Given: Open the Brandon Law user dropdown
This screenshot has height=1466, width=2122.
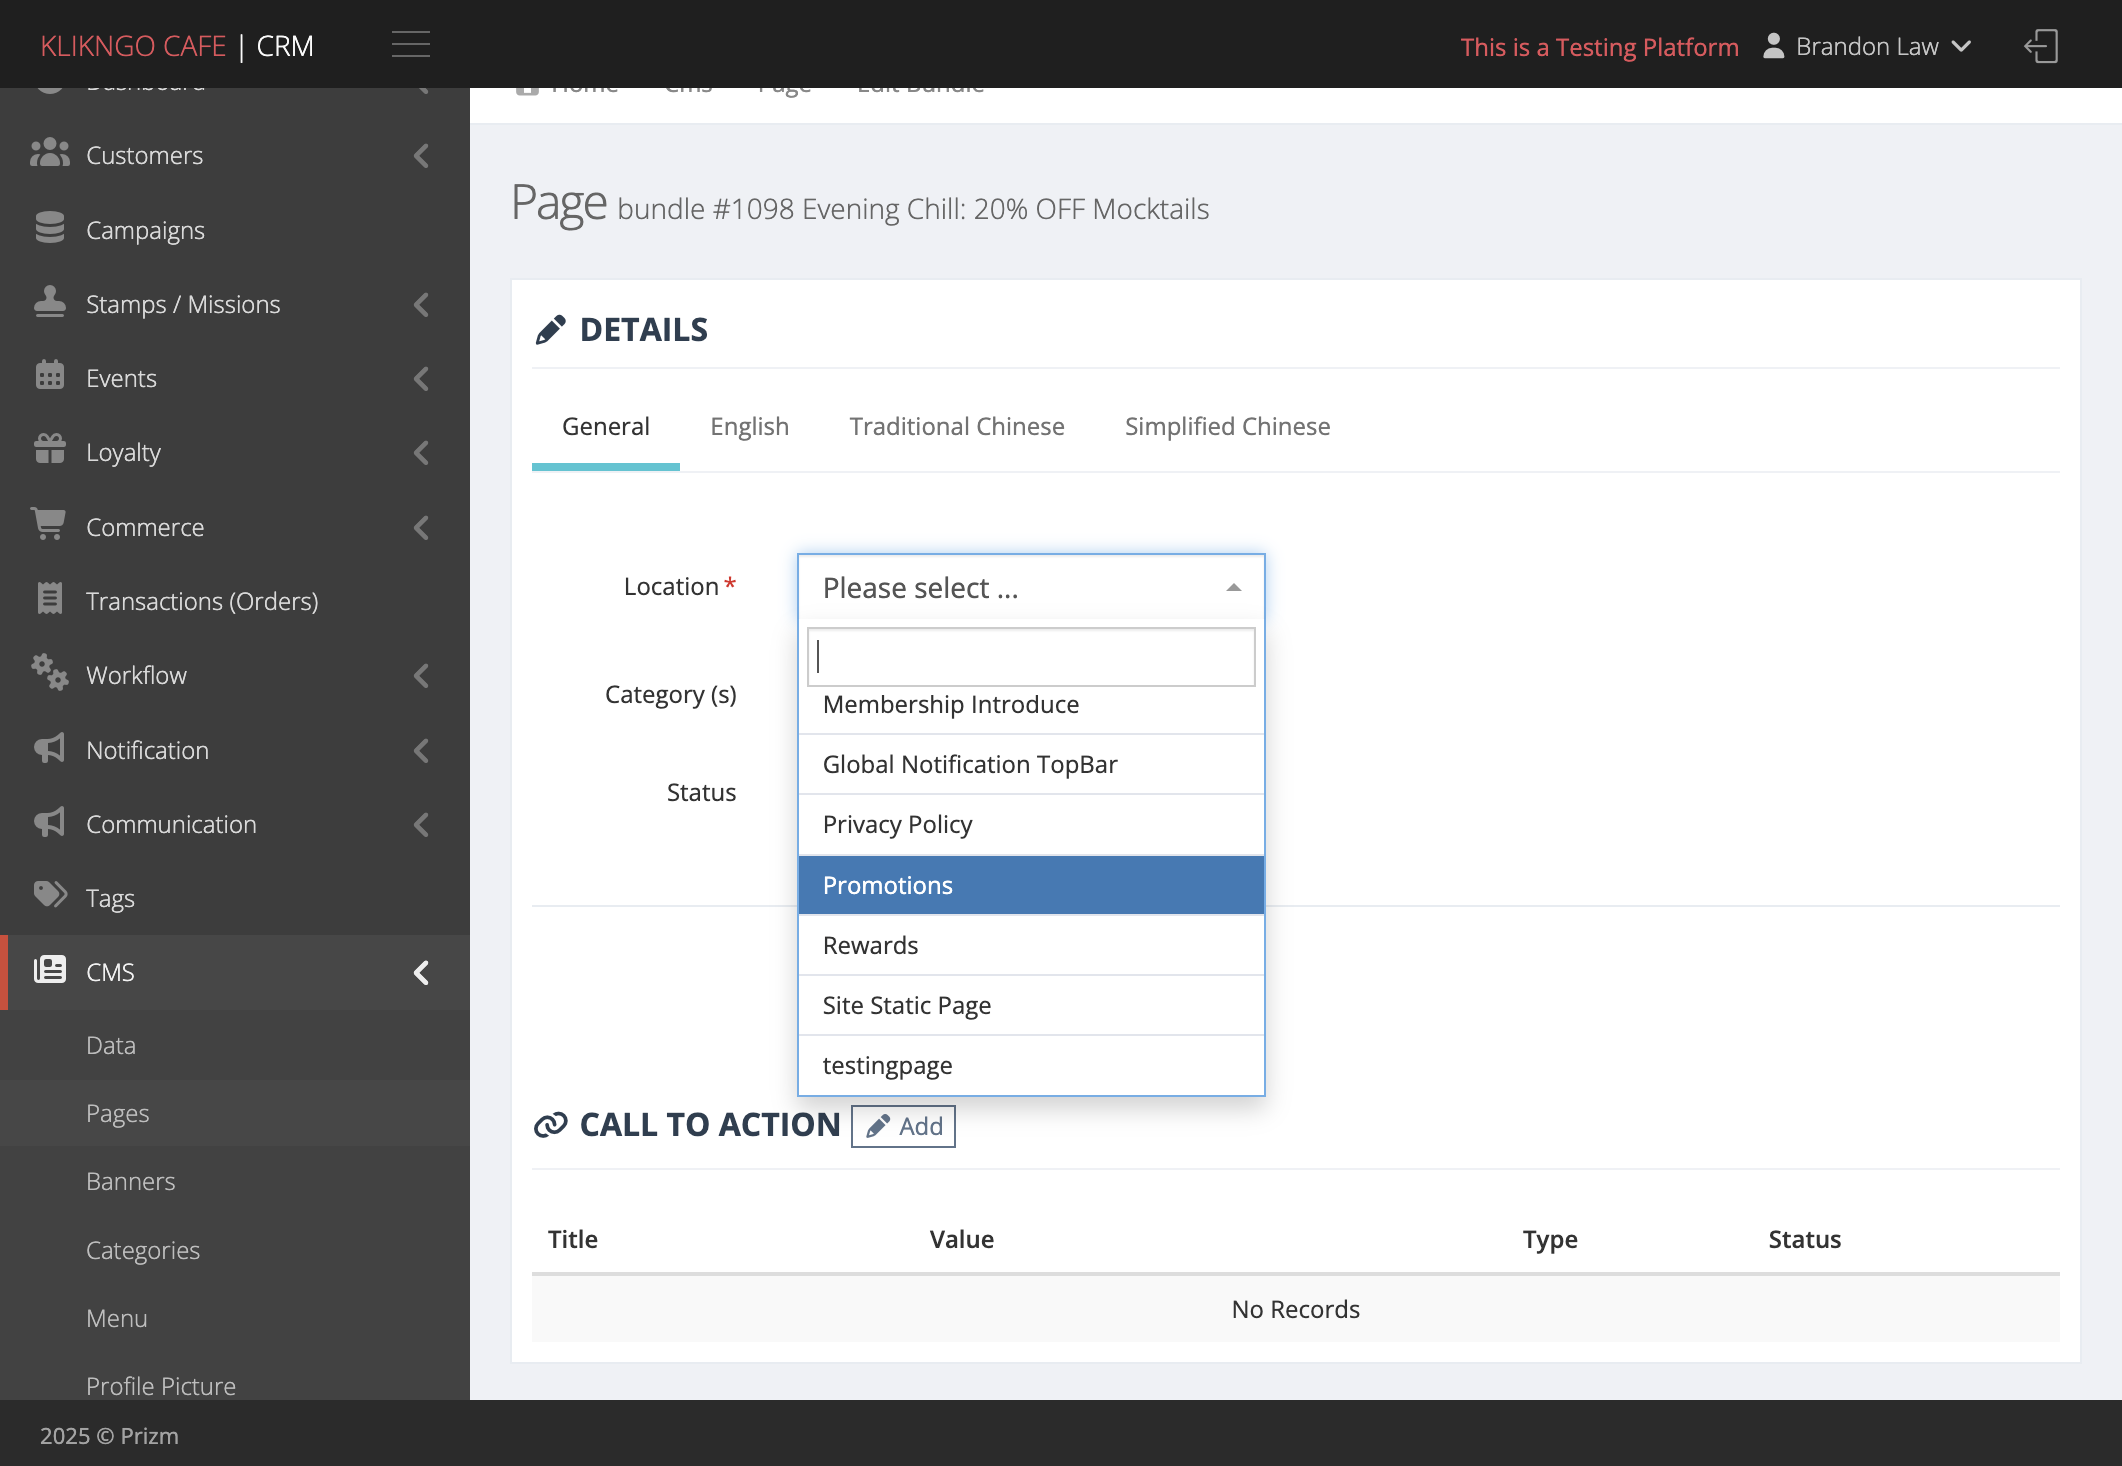Looking at the screenshot, I should [x=1867, y=46].
